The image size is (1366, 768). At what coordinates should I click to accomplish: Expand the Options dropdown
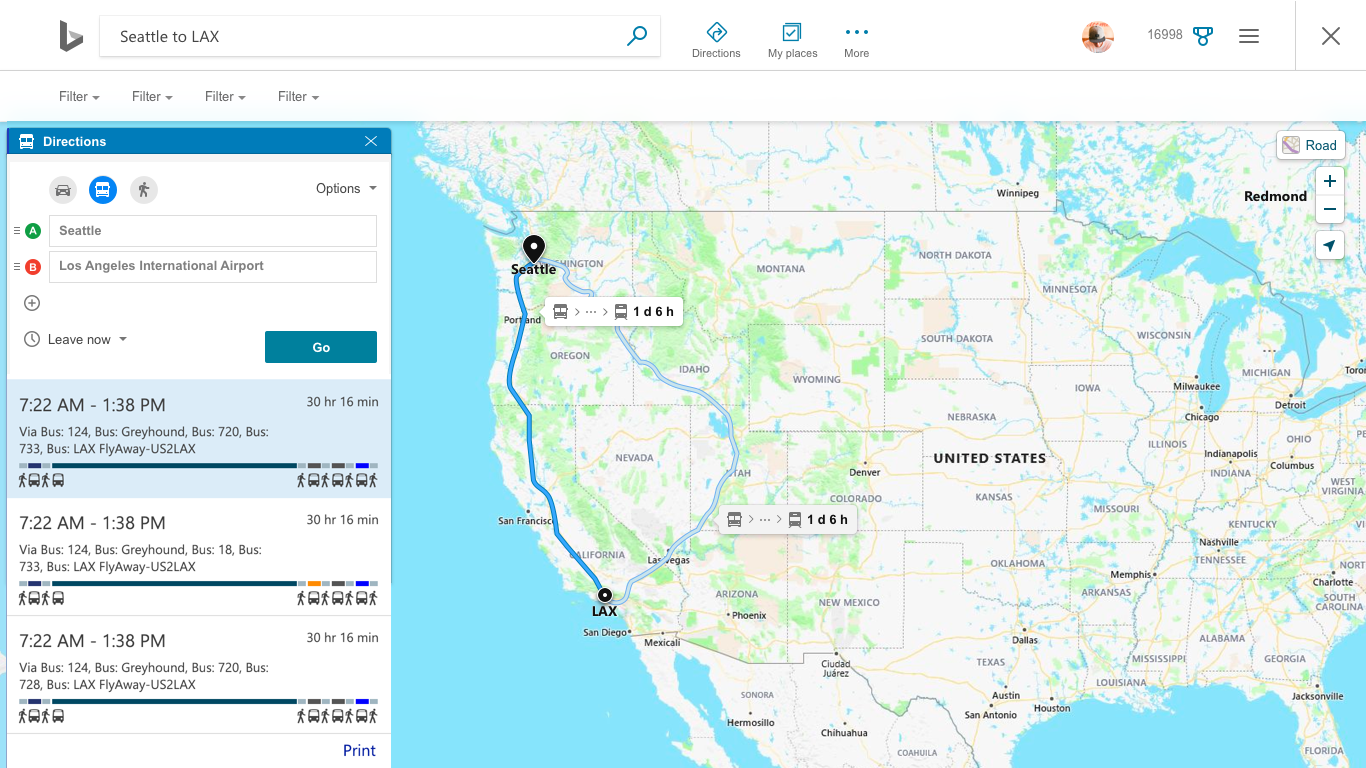[x=346, y=188]
